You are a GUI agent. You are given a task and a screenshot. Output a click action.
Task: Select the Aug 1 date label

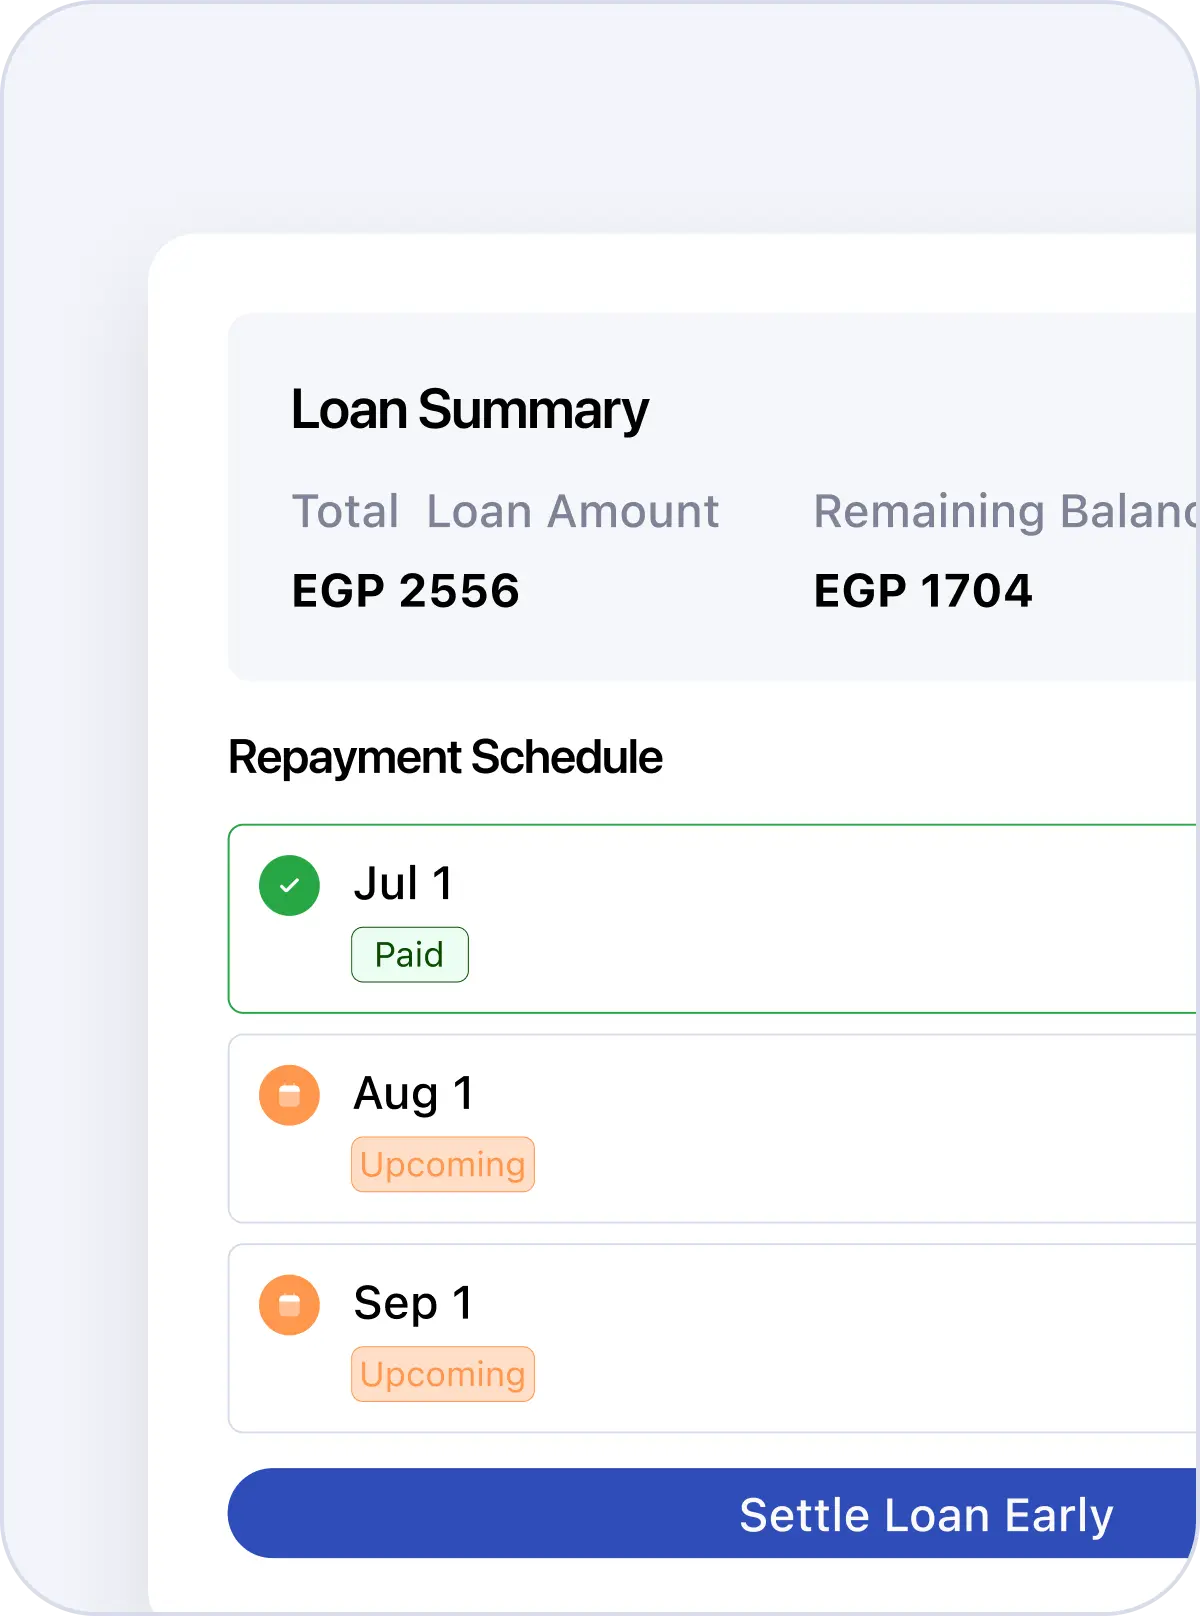pyautogui.click(x=413, y=1094)
